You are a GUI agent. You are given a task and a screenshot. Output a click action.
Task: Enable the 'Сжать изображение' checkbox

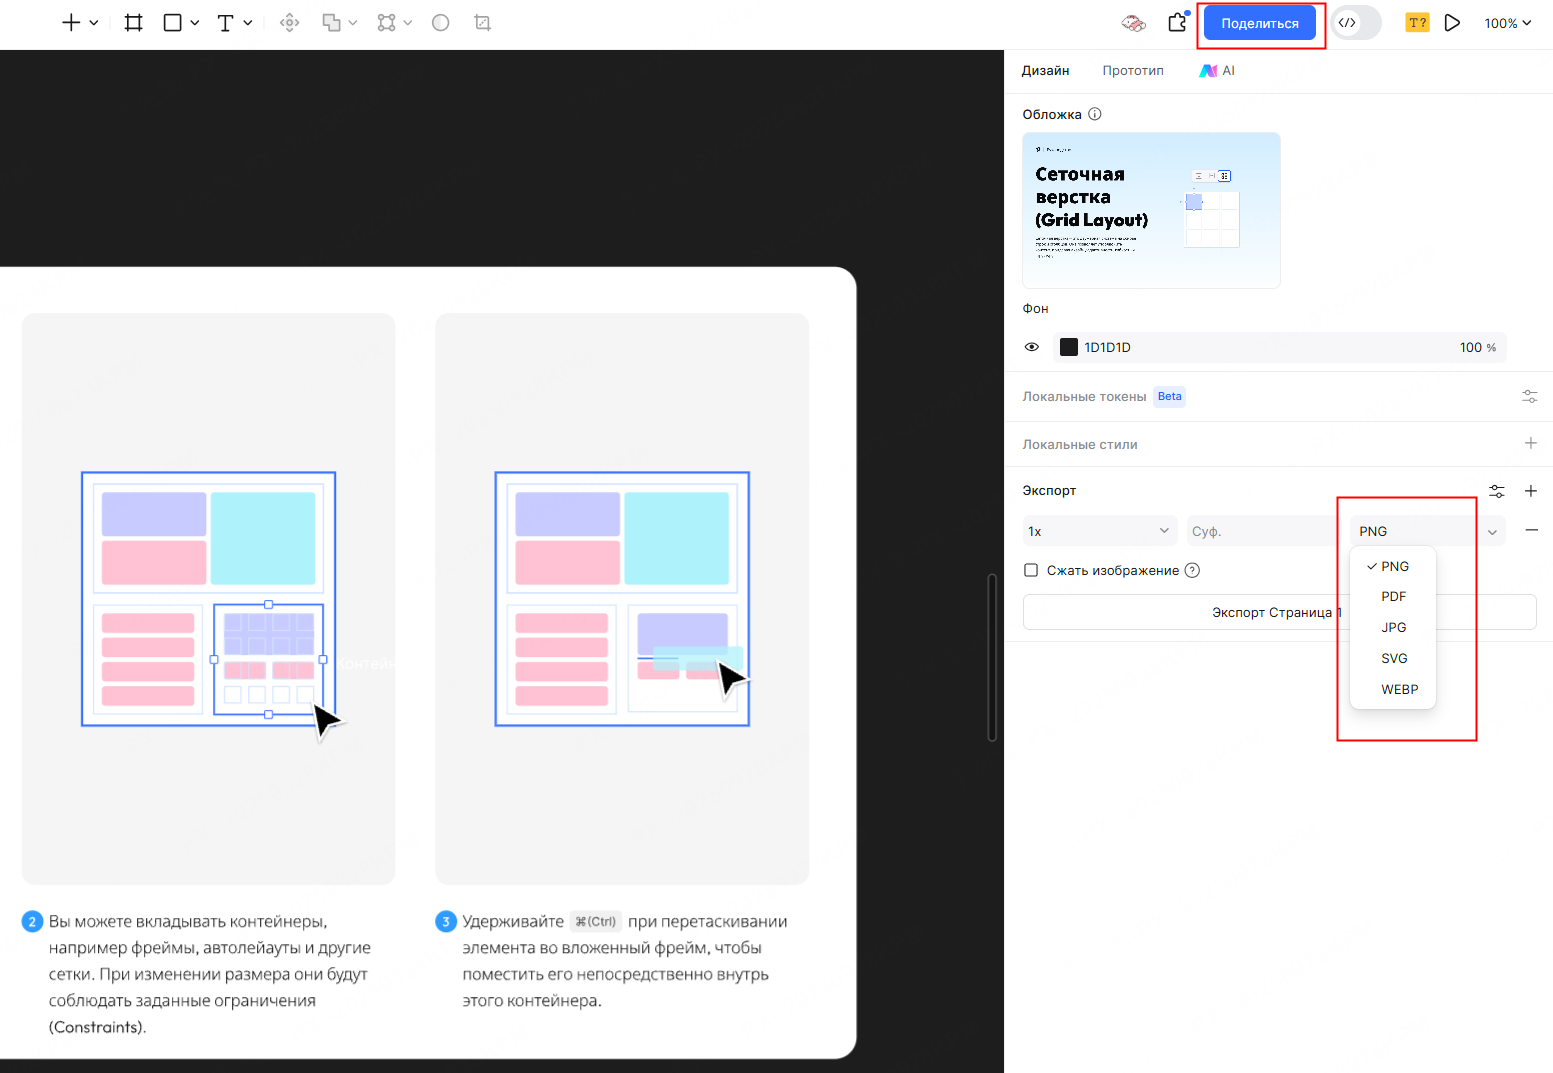click(x=1031, y=570)
